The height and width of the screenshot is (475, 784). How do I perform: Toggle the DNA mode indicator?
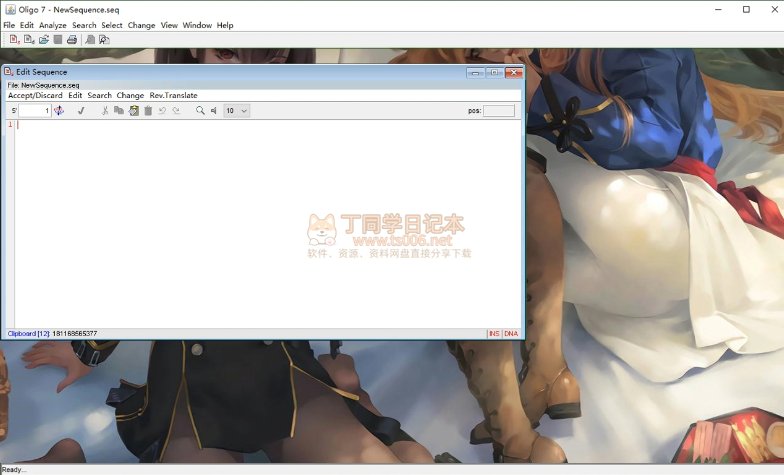point(511,334)
